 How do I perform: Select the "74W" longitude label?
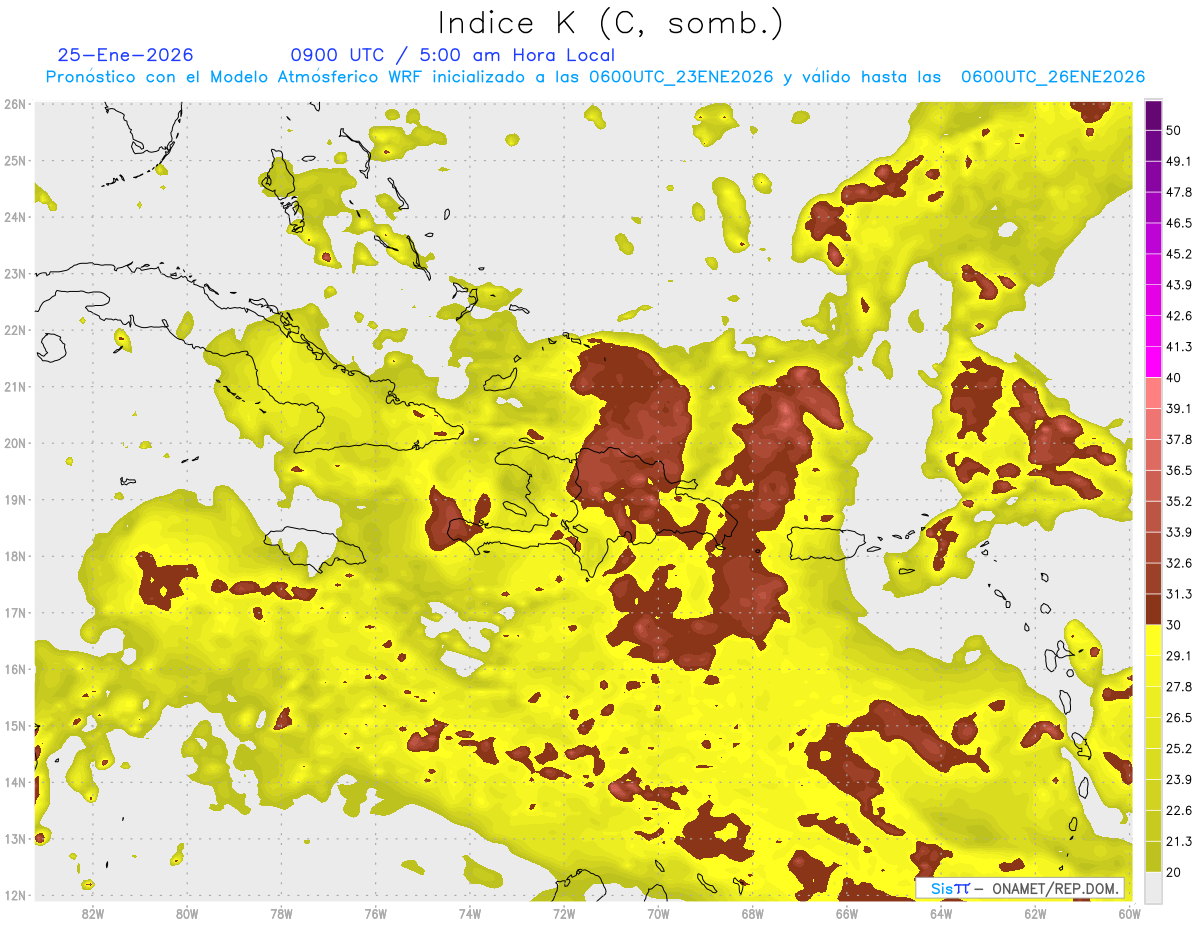pos(470,914)
